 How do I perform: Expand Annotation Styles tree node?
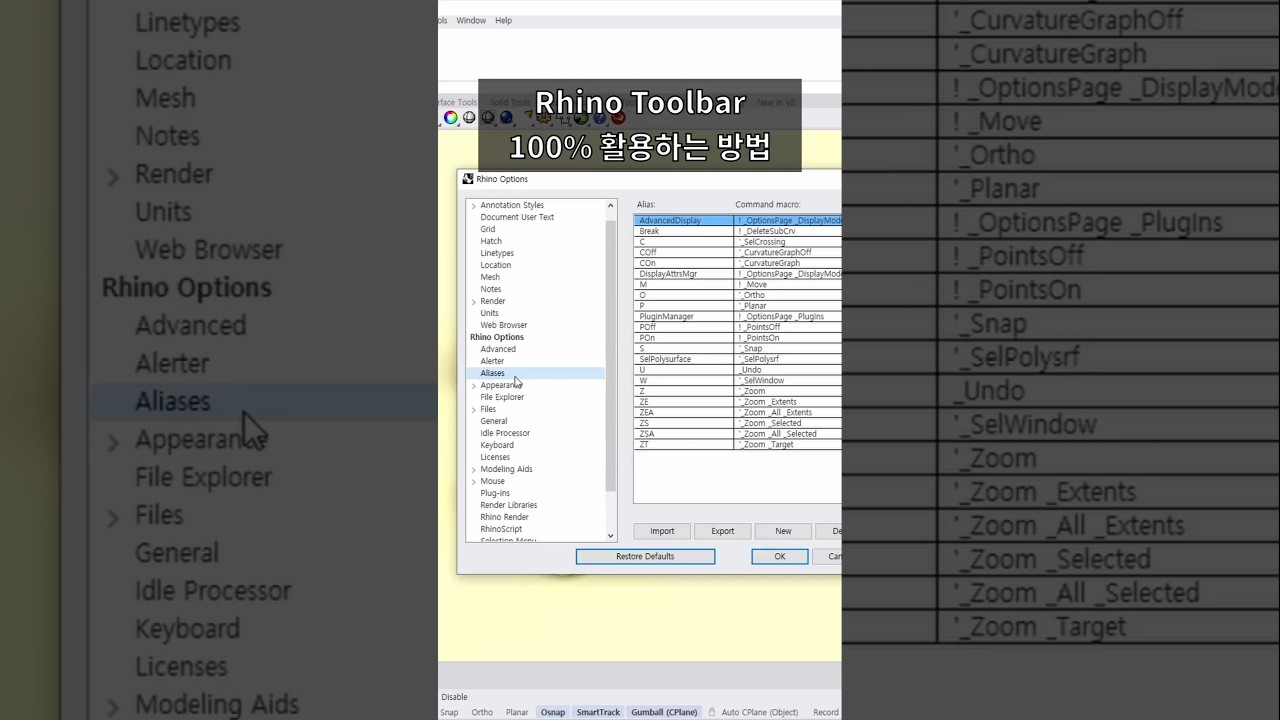click(473, 205)
